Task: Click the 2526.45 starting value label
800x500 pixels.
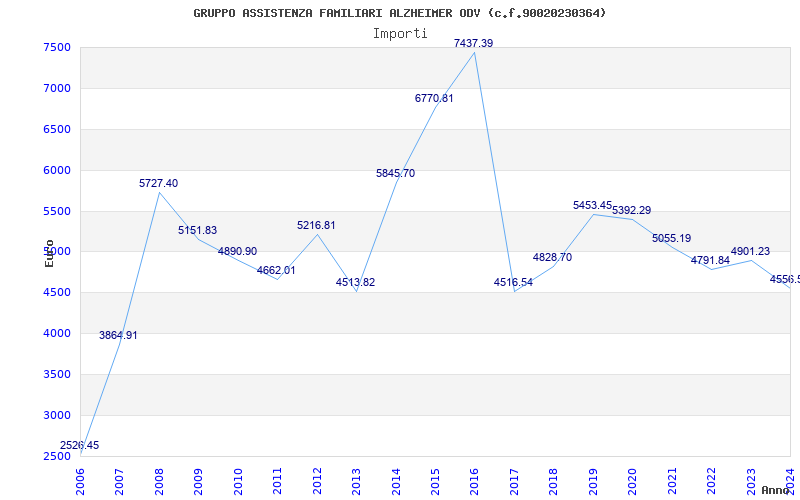Action: pos(79,446)
